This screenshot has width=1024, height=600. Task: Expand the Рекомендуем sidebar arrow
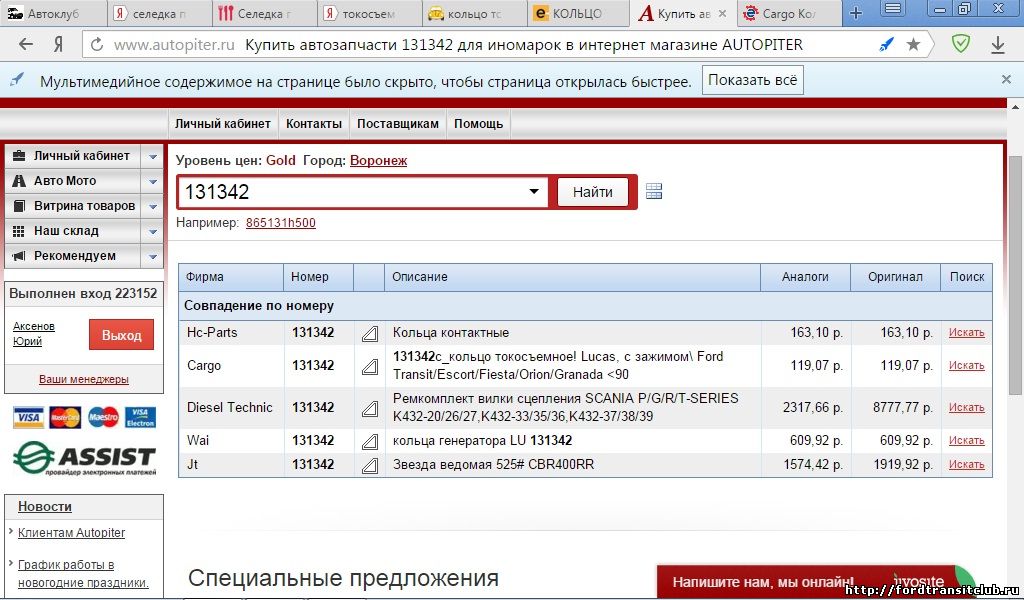pyautogui.click(x=152, y=257)
